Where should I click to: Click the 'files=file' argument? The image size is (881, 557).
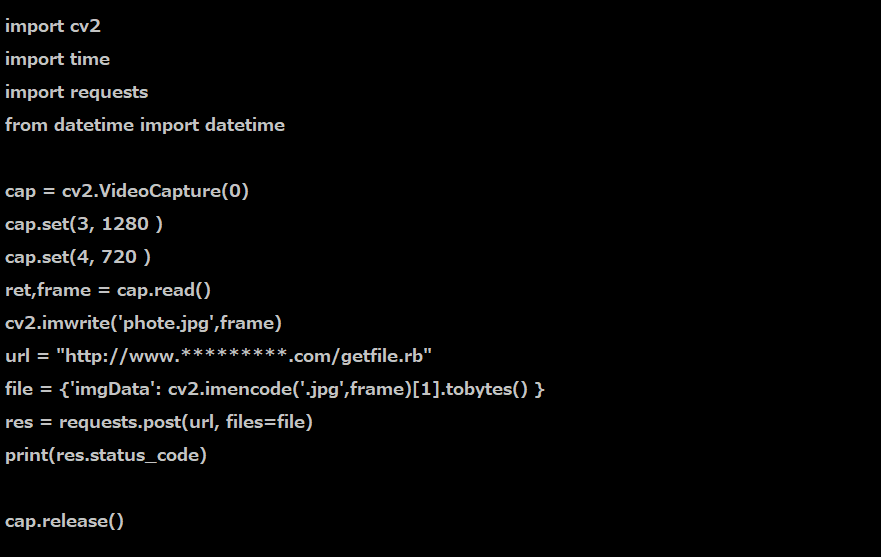tap(268, 422)
